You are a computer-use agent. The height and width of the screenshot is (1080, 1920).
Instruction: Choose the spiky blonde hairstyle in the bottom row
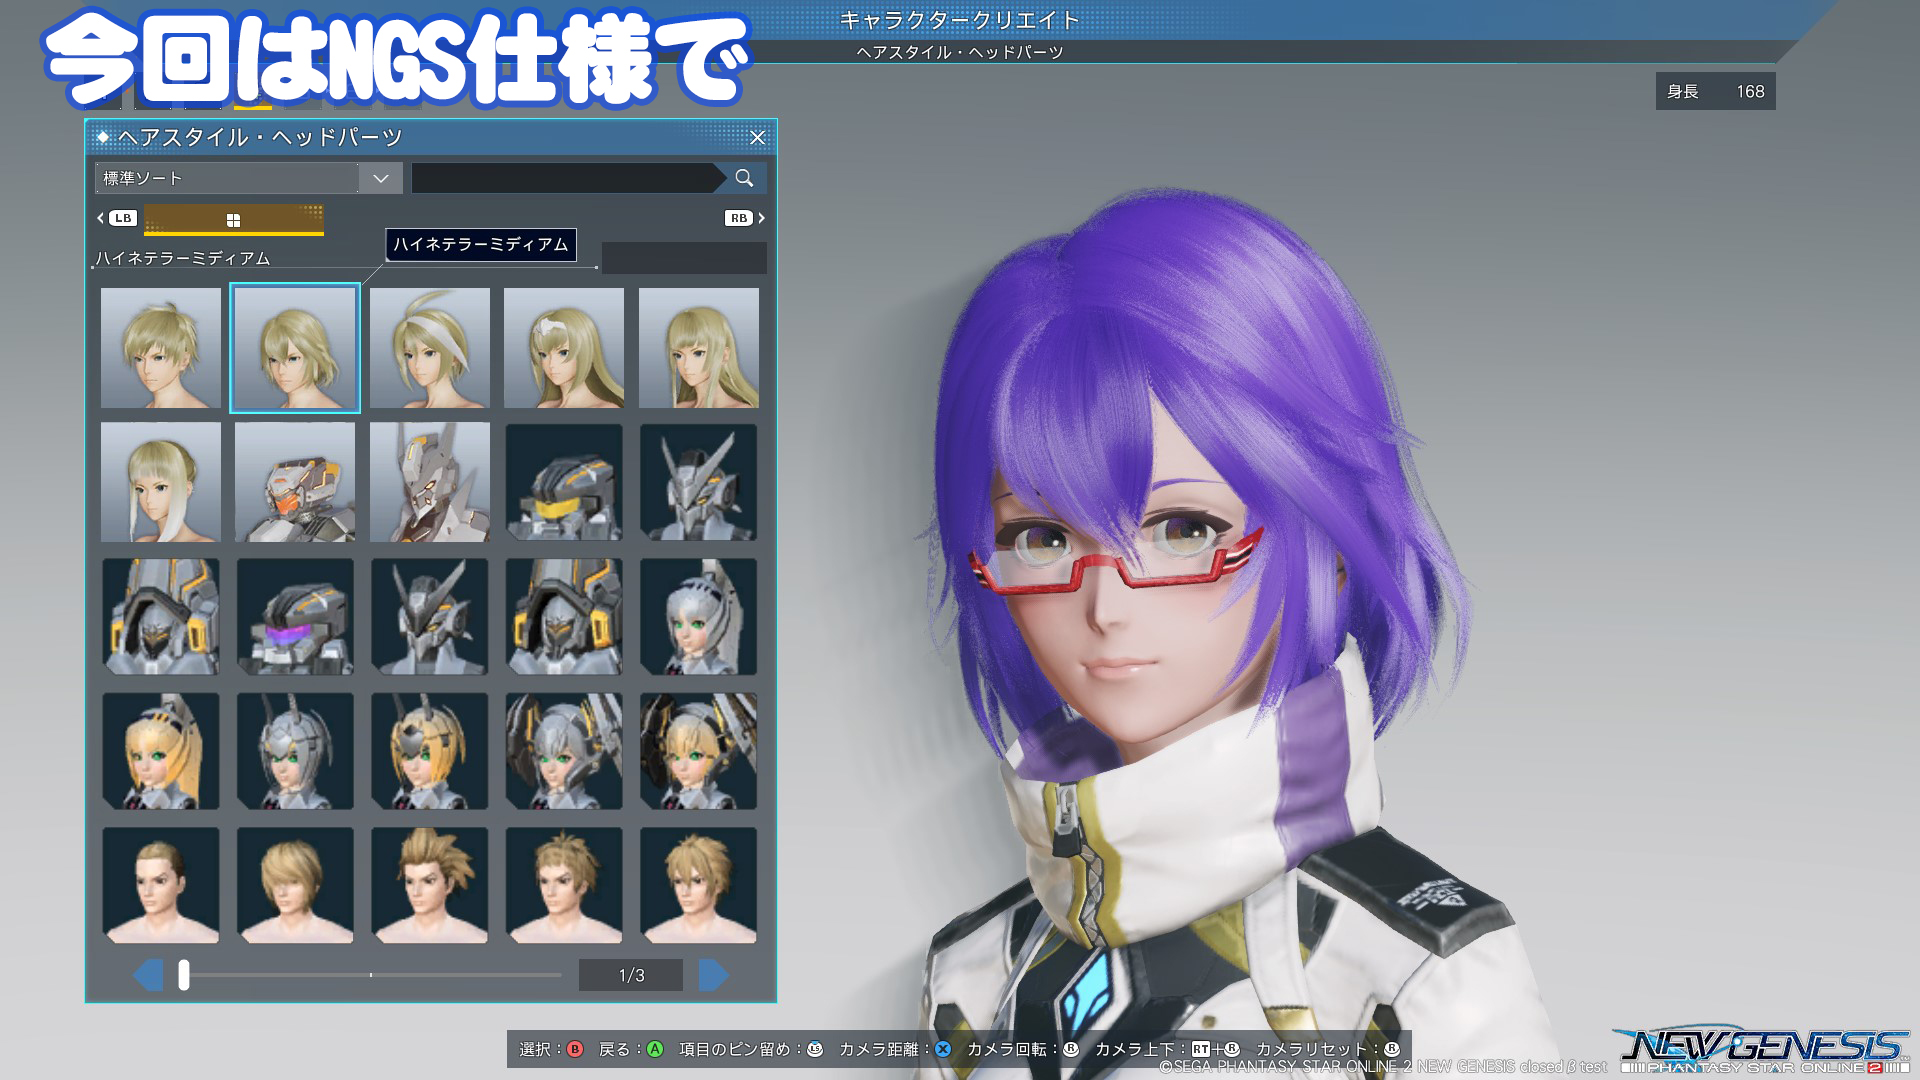click(428, 884)
